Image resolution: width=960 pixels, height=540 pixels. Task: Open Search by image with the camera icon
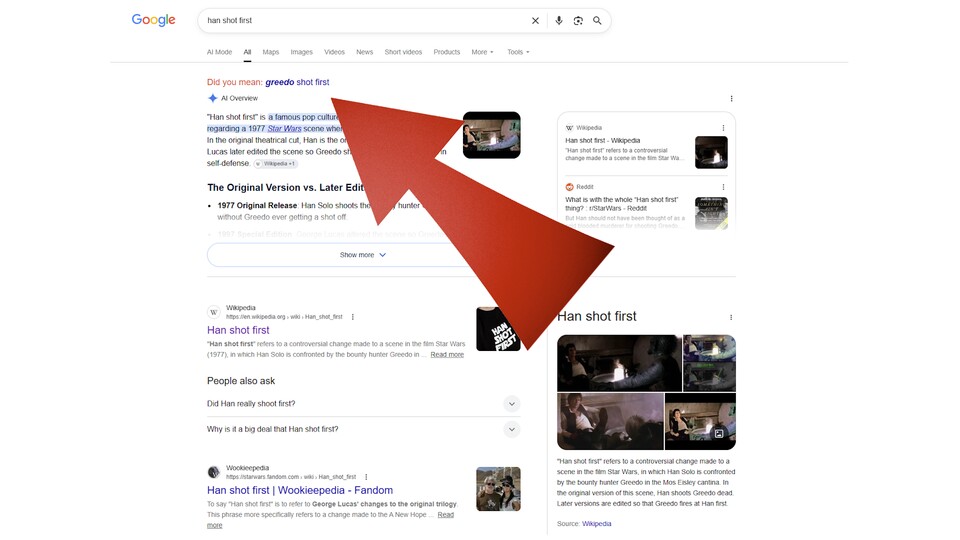point(578,21)
